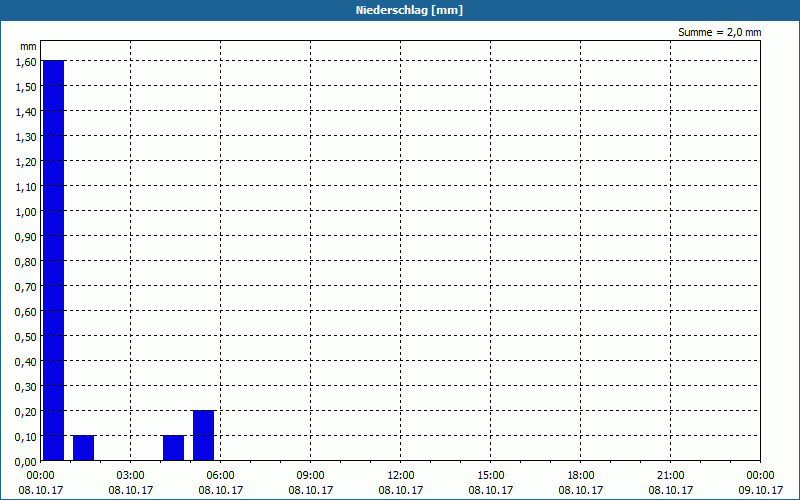Click the 0,80 y-axis value

click(26, 261)
